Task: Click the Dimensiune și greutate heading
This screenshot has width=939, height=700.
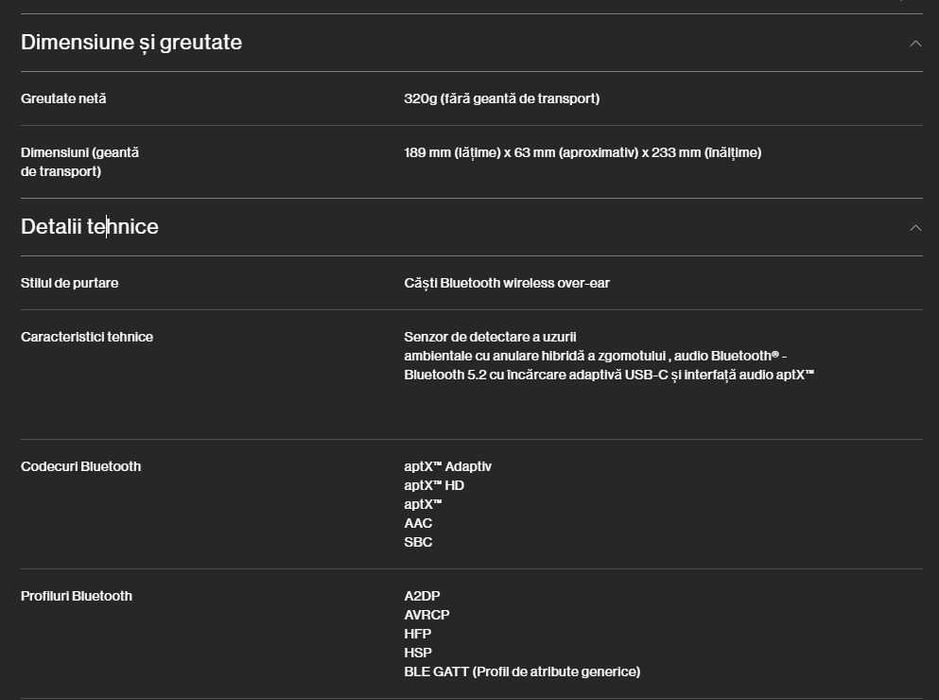Action: point(131,42)
